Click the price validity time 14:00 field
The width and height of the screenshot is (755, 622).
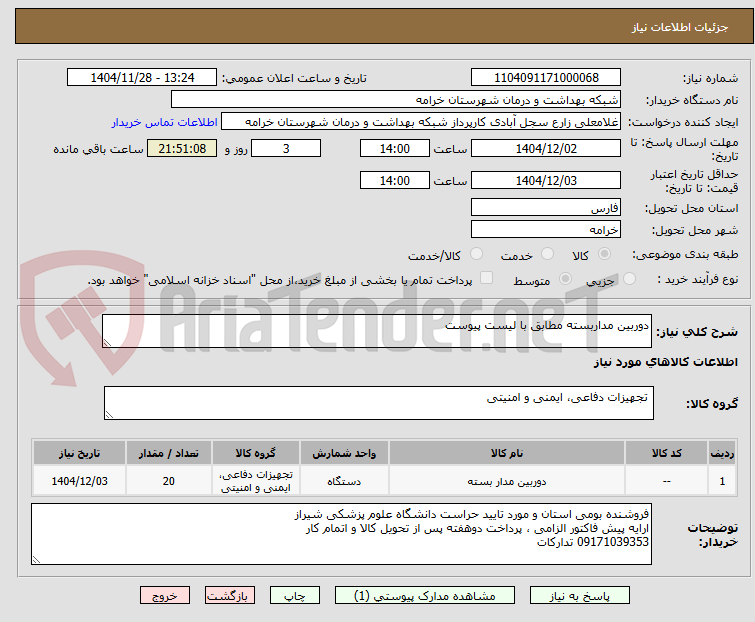(x=395, y=180)
